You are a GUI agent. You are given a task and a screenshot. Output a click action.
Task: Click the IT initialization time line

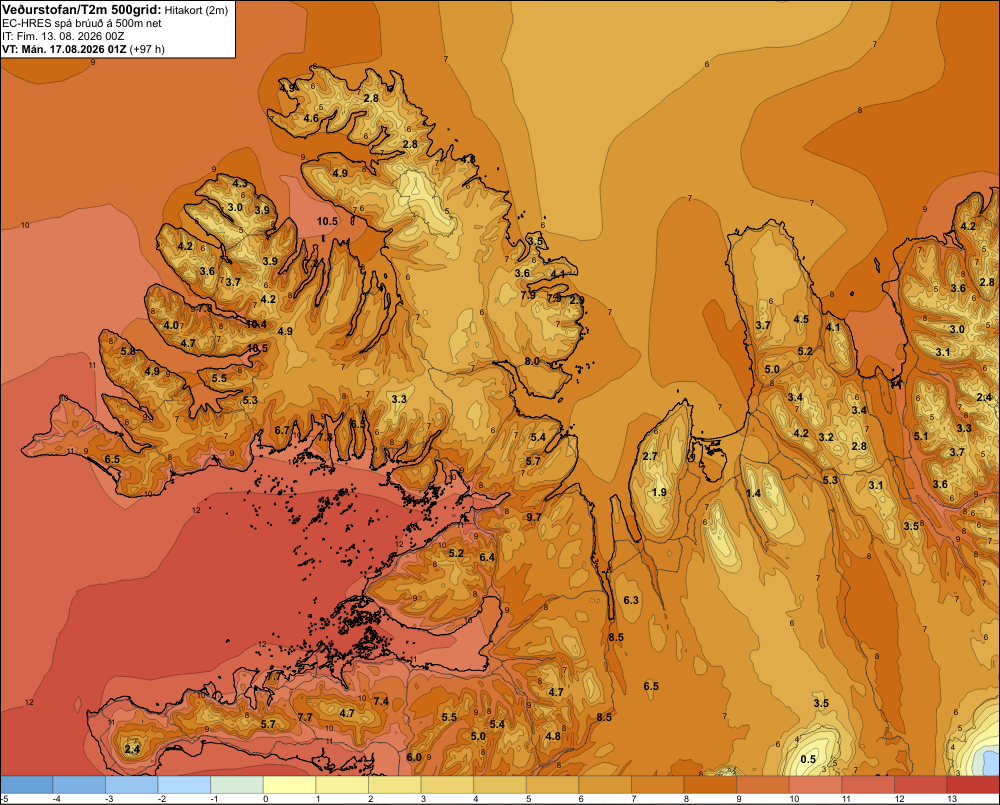tap(63, 36)
